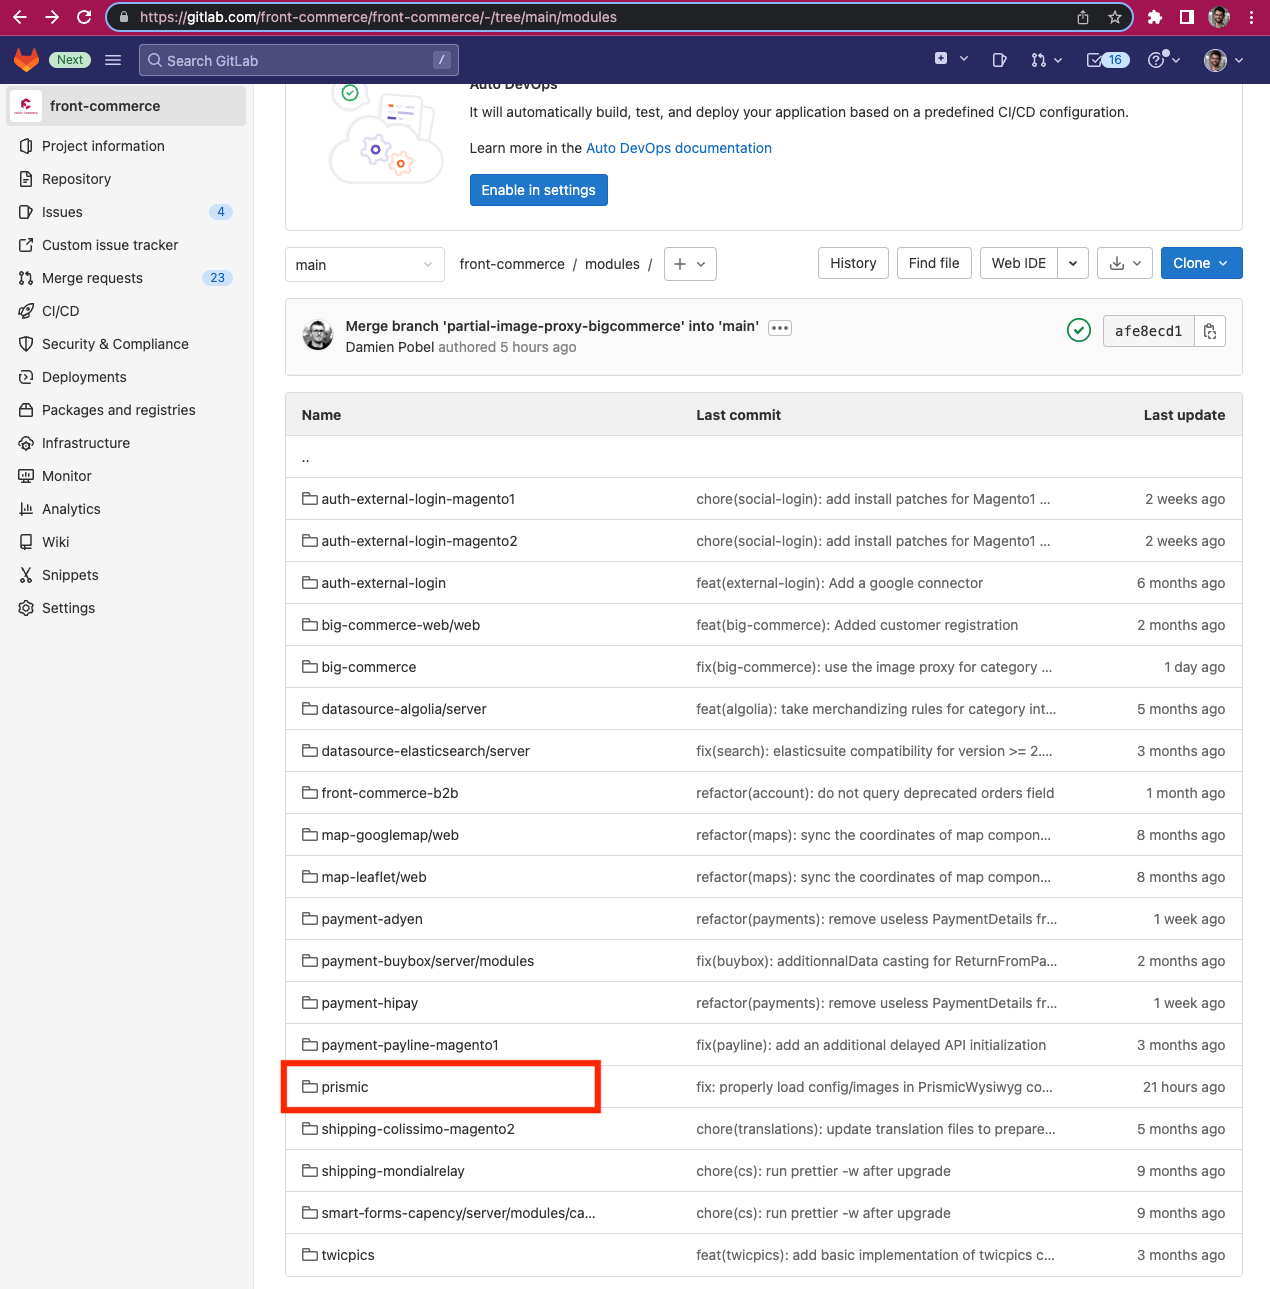
Task: Click folder icon of big-commerce row
Action: pos(310,667)
